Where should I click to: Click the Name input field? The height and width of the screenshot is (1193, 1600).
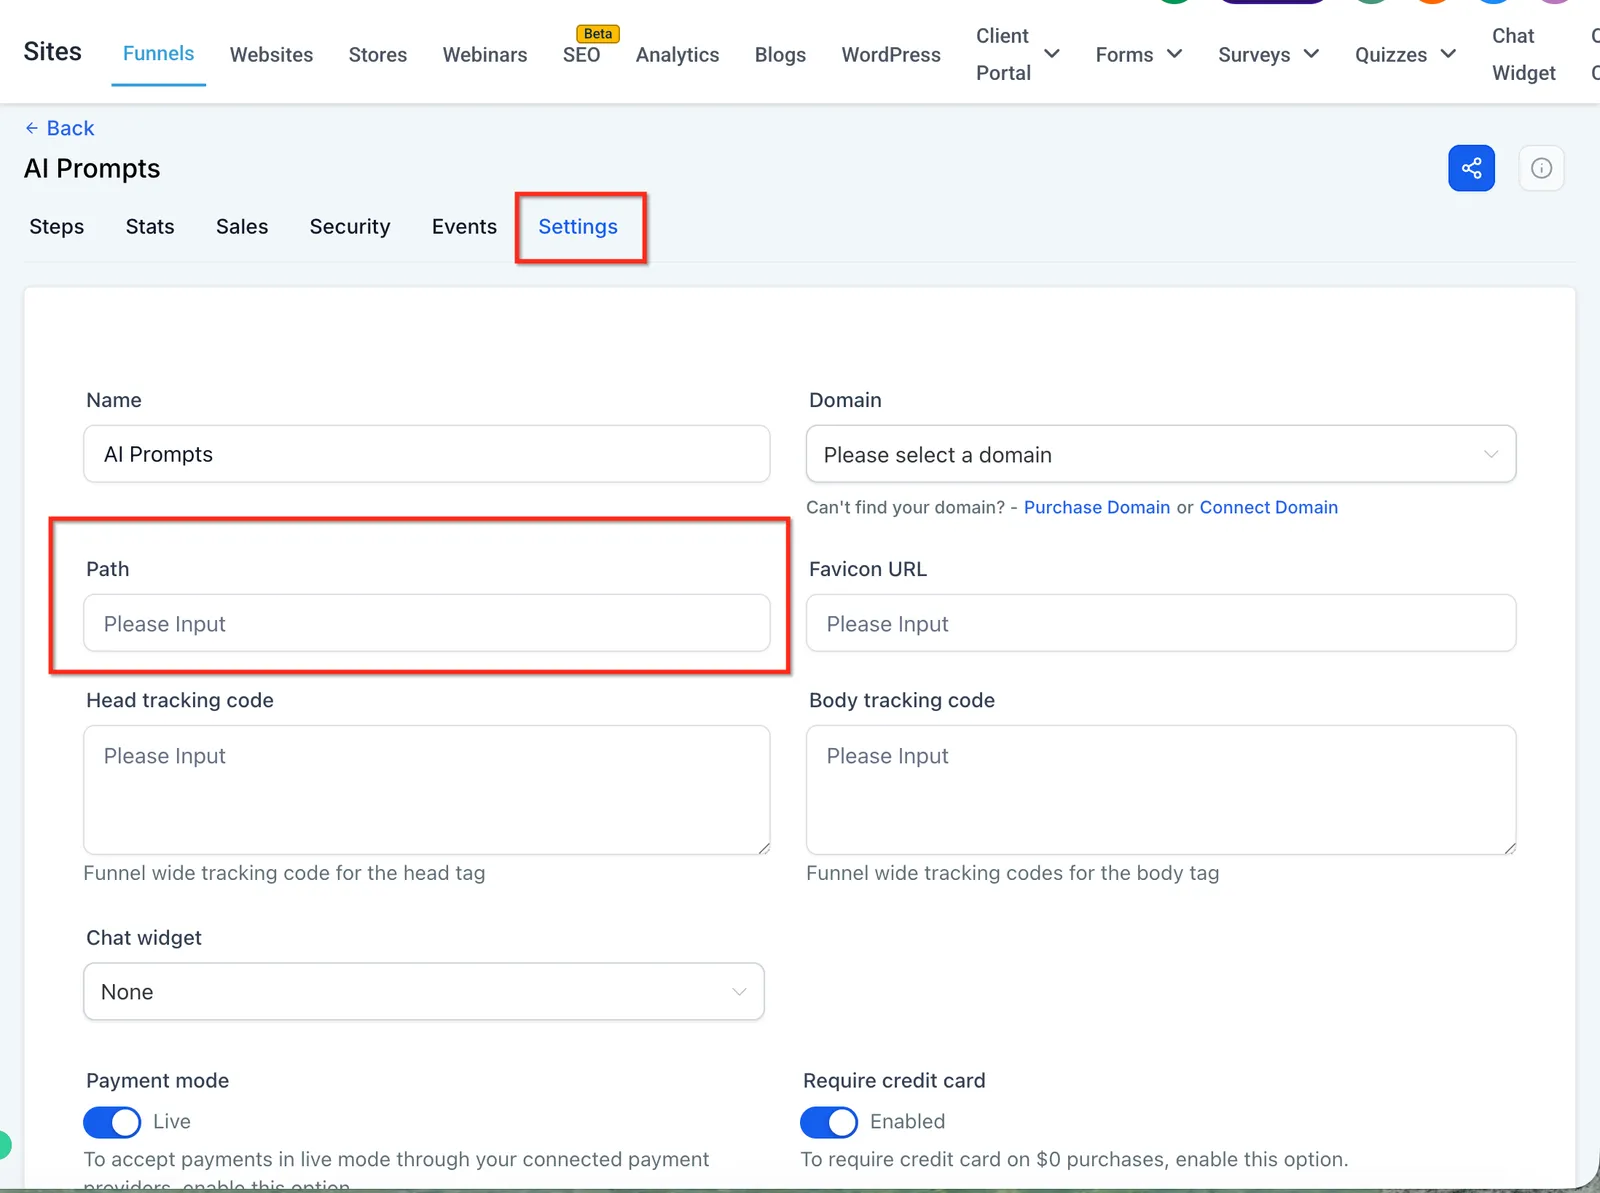click(x=427, y=454)
